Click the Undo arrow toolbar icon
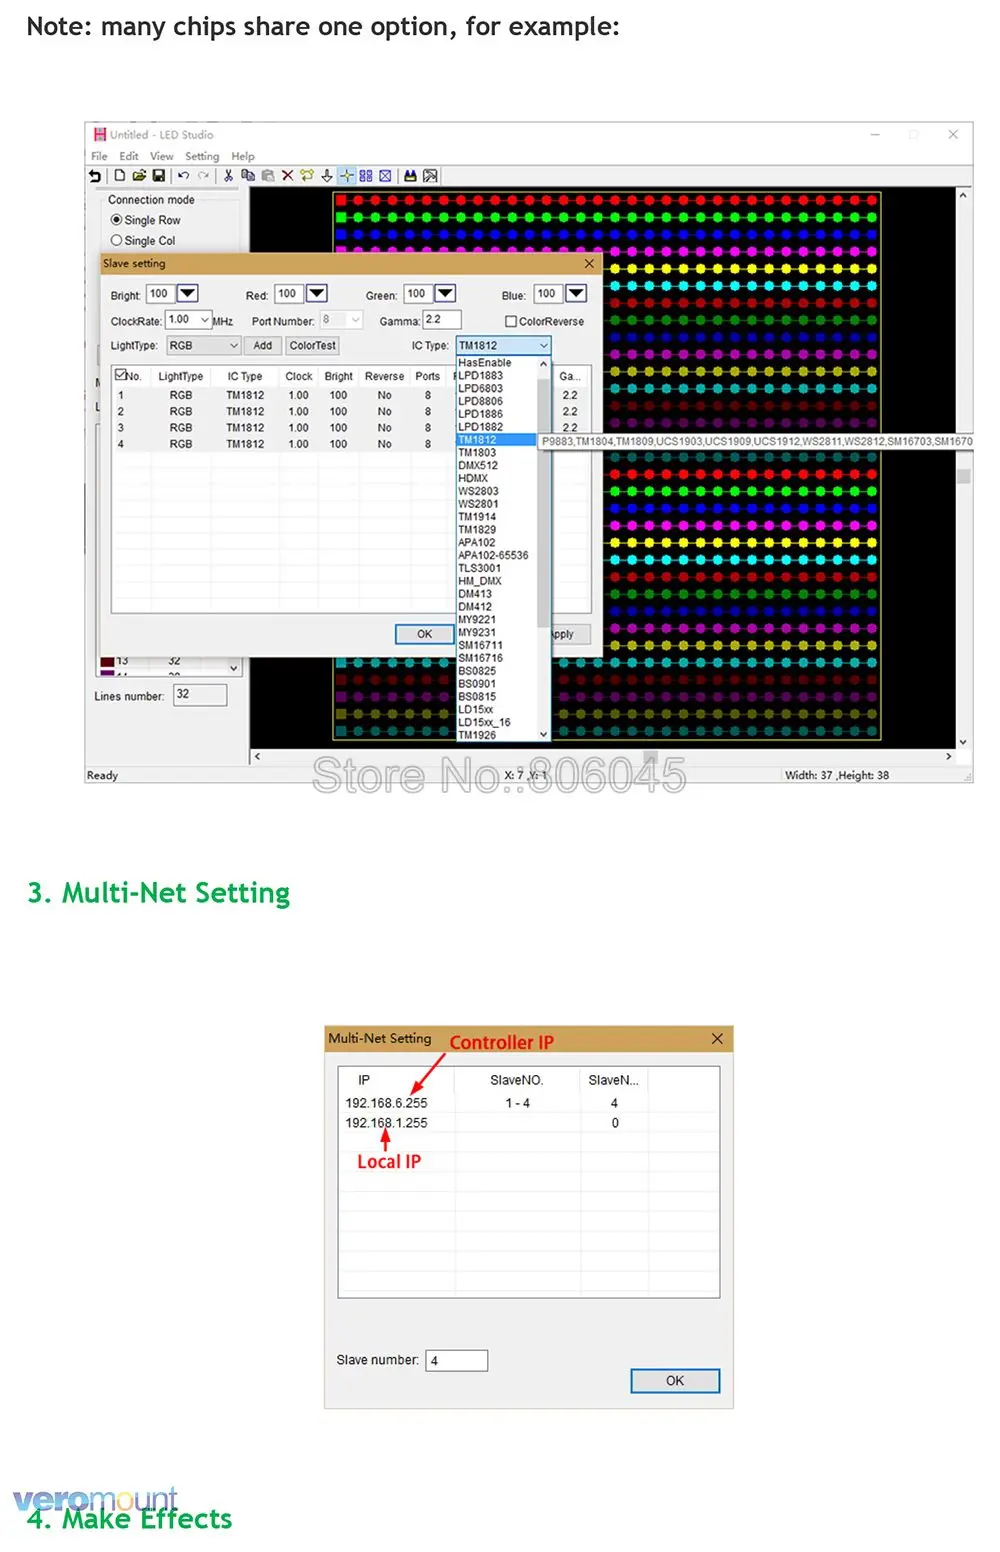Screen dimensions: 1000x1552 coord(183,176)
